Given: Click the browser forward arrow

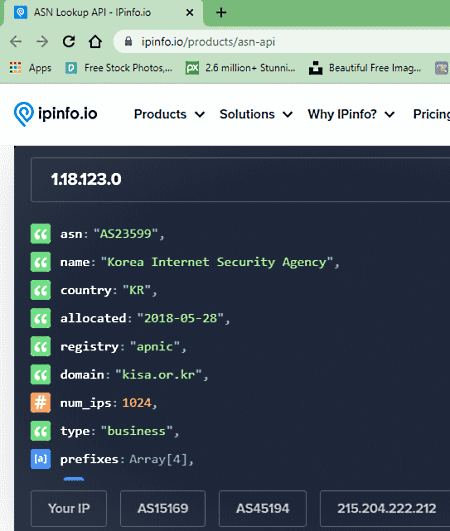Looking at the screenshot, I should coord(42,42).
